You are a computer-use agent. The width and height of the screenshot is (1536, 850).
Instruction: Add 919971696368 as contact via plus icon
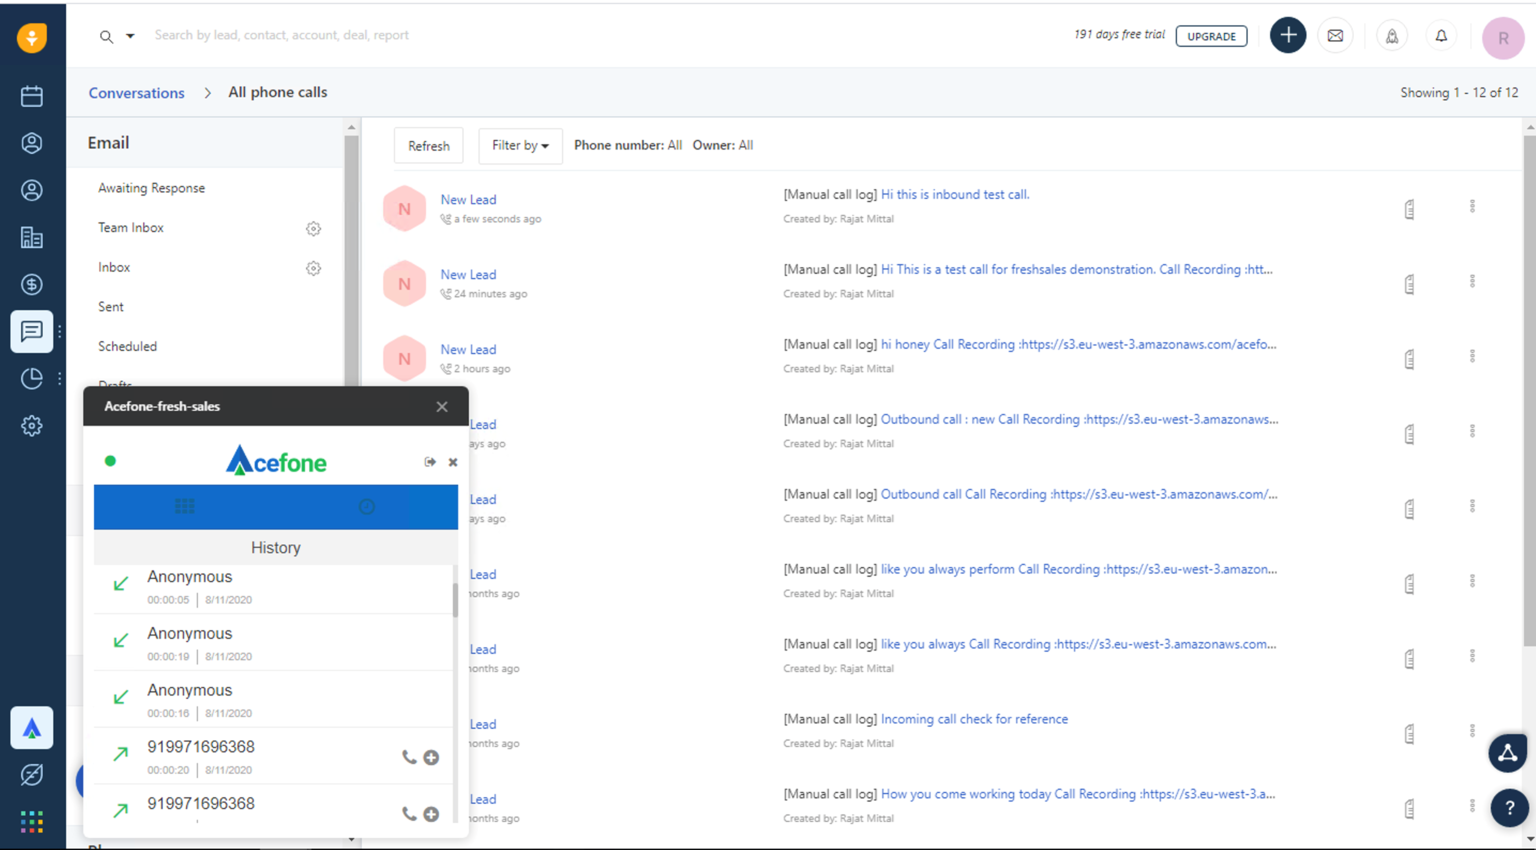pyautogui.click(x=431, y=757)
